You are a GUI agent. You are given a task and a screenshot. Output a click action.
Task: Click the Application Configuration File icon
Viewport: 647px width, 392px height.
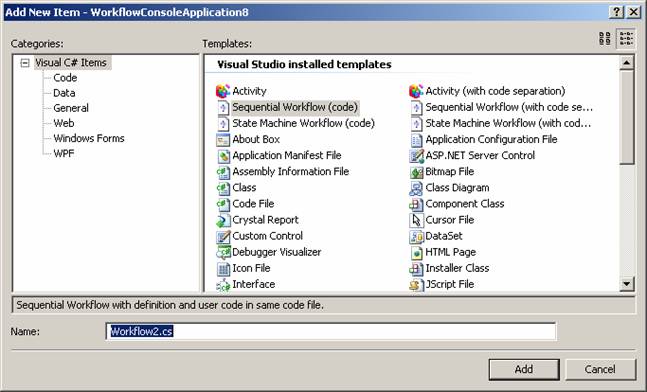coord(416,139)
